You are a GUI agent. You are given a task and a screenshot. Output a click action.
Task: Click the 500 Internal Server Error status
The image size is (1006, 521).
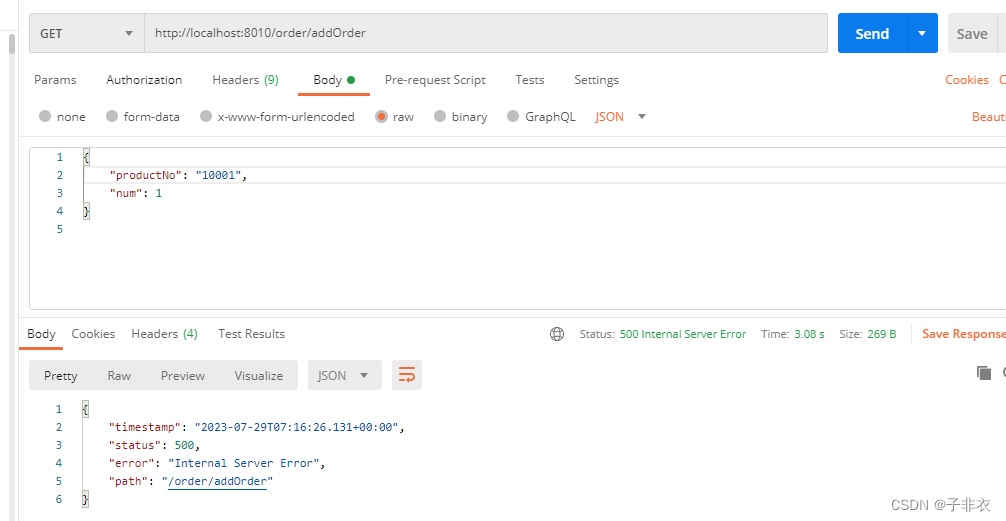click(x=683, y=334)
